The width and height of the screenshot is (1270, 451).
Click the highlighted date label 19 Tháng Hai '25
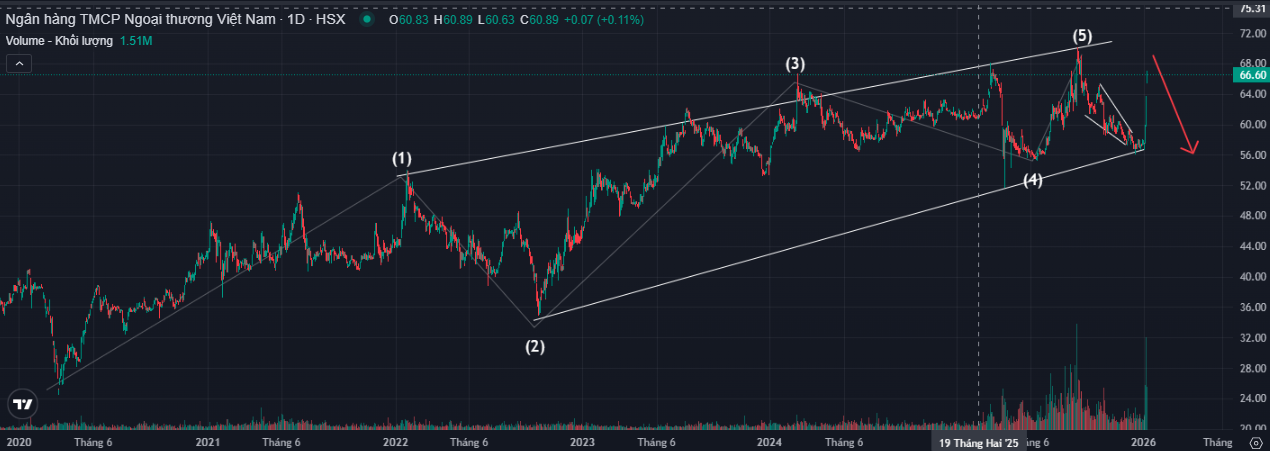coord(979,441)
